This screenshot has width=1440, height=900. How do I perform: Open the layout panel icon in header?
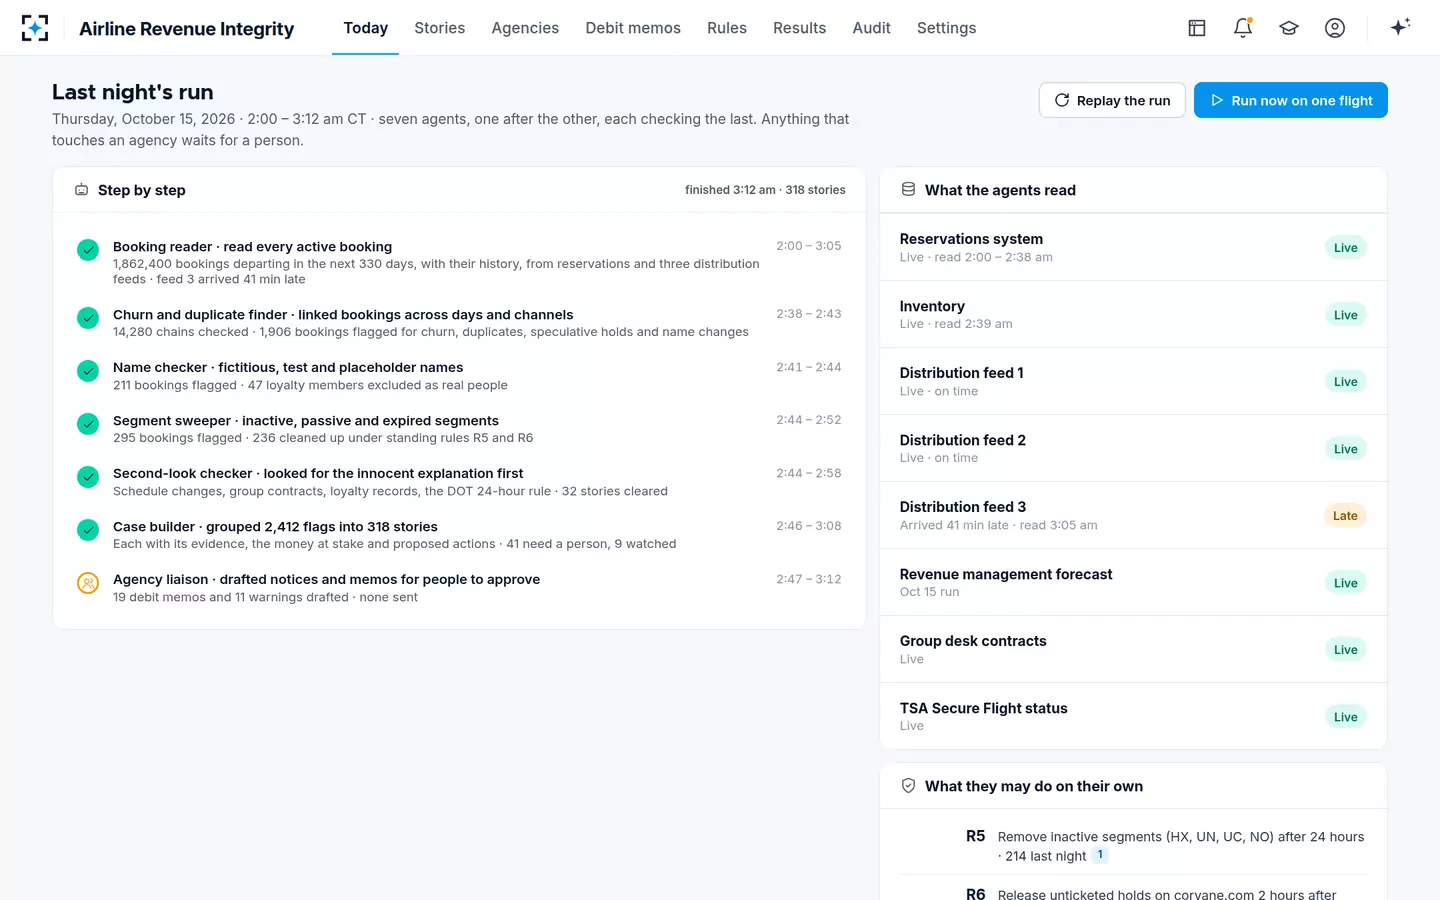pyautogui.click(x=1197, y=28)
